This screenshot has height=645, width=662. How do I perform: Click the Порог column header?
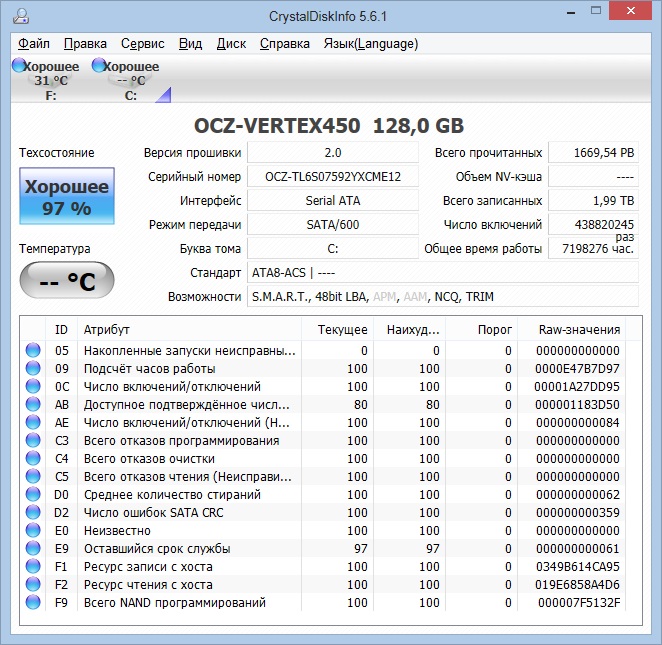coord(482,330)
